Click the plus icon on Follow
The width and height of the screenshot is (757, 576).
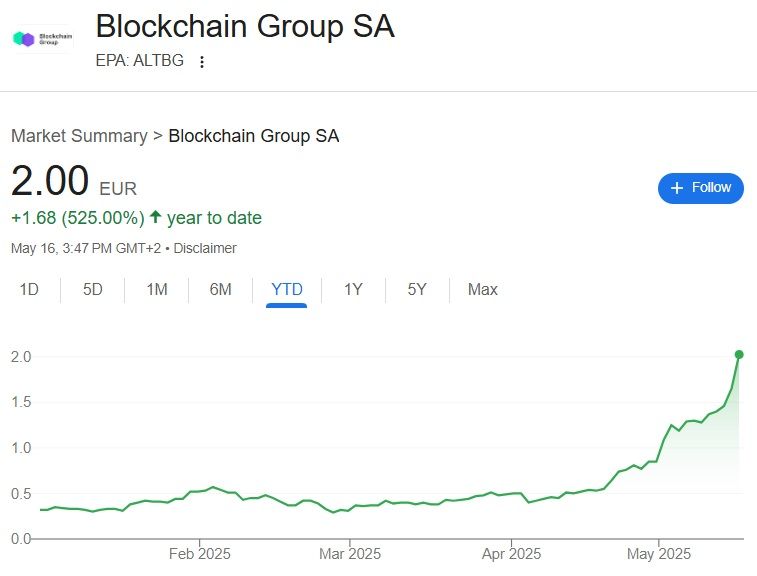pos(677,188)
